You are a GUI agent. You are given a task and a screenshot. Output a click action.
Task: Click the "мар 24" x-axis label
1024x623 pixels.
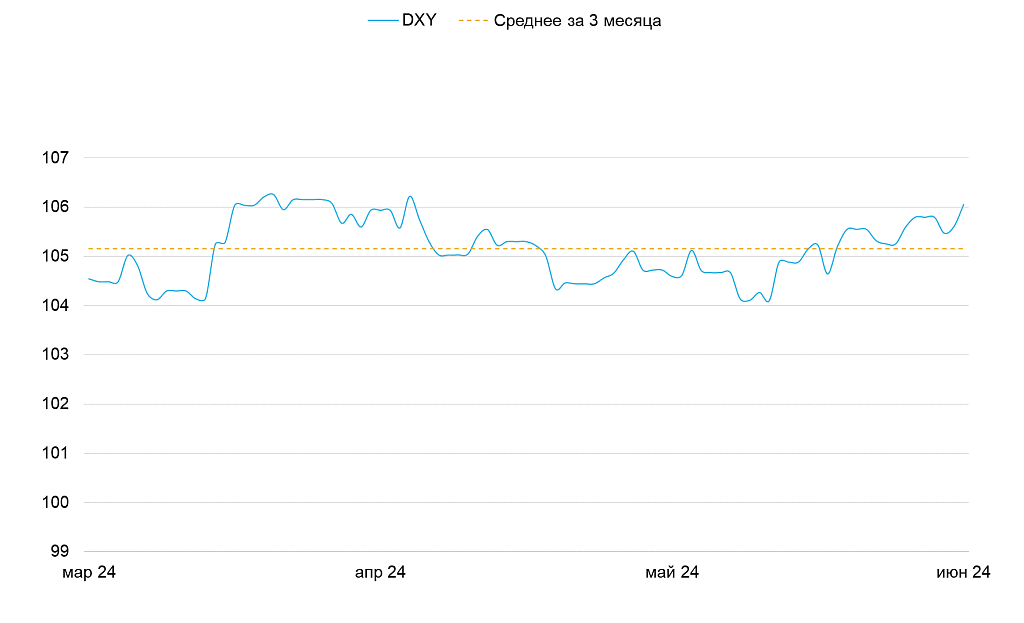coord(89,573)
